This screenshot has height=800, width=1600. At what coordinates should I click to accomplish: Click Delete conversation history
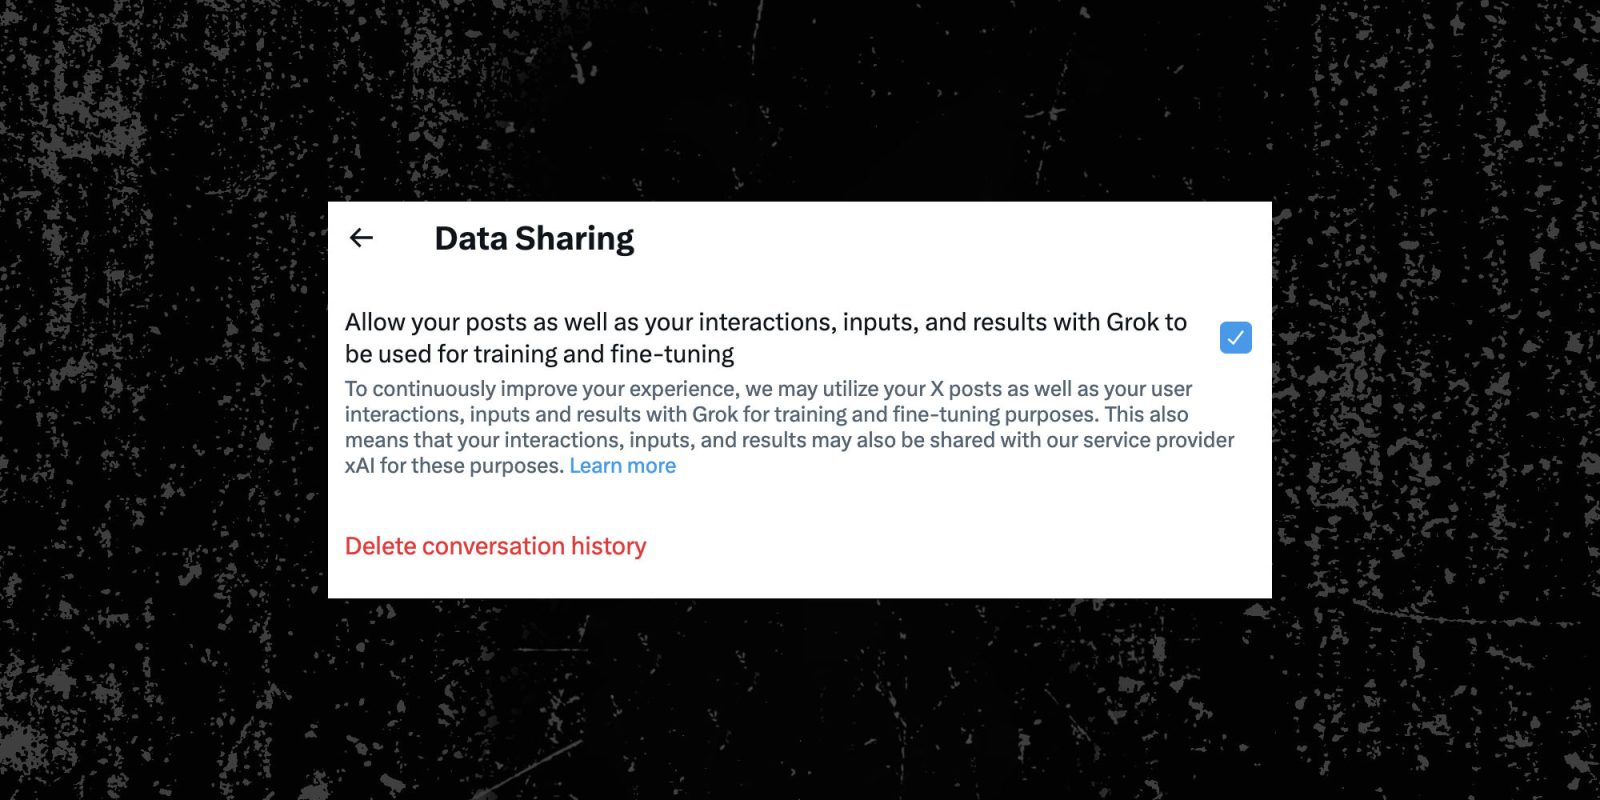tap(495, 546)
